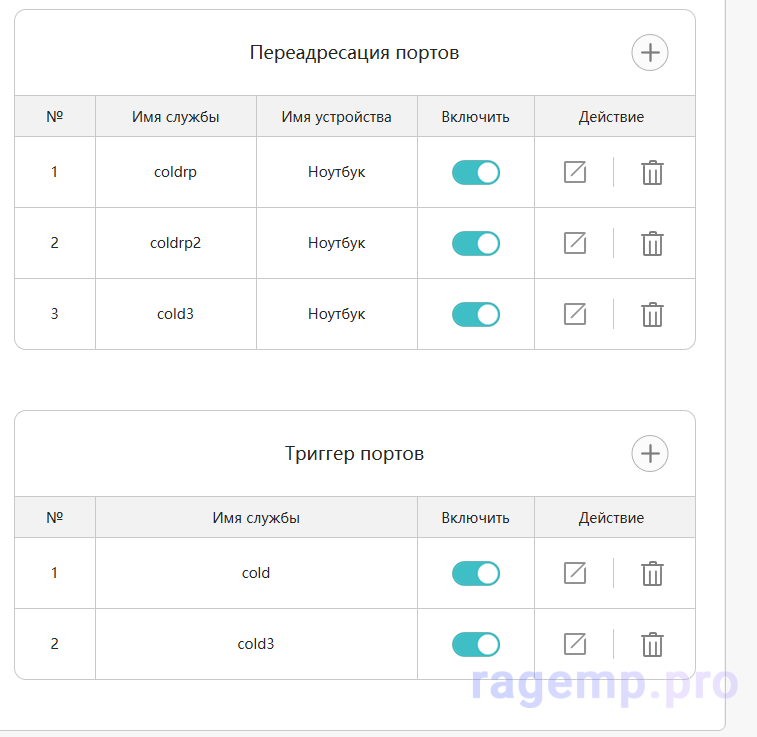Turn off the coldrp2 forwarding switch
The image size is (757, 737).
(476, 243)
